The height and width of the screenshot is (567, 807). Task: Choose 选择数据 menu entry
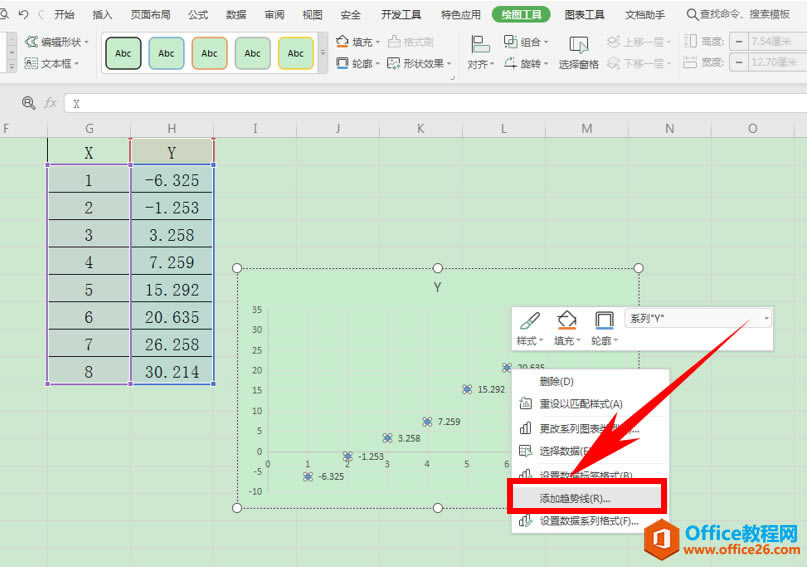[590, 451]
